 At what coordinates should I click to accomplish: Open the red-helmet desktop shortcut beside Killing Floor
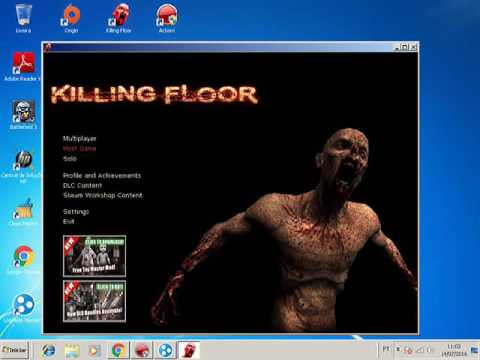167,18
